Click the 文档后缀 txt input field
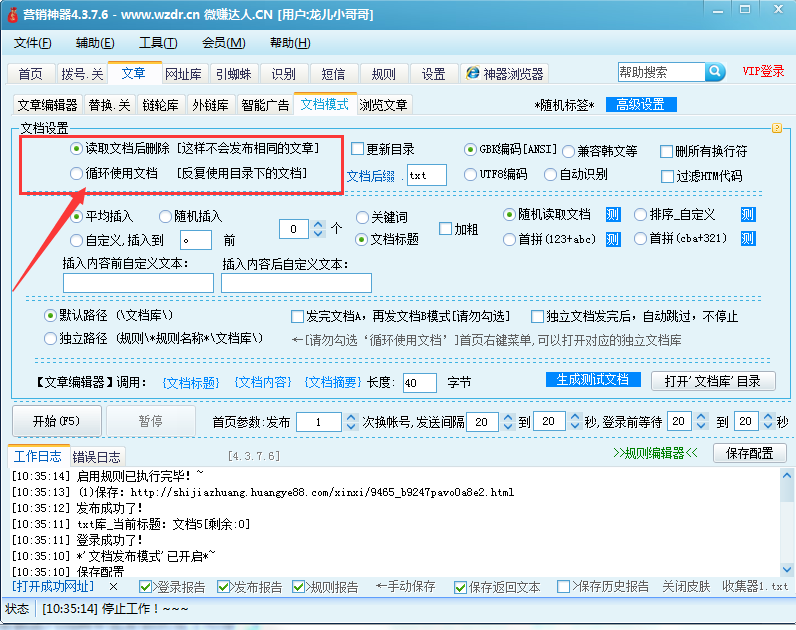This screenshot has width=796, height=630. click(x=426, y=175)
